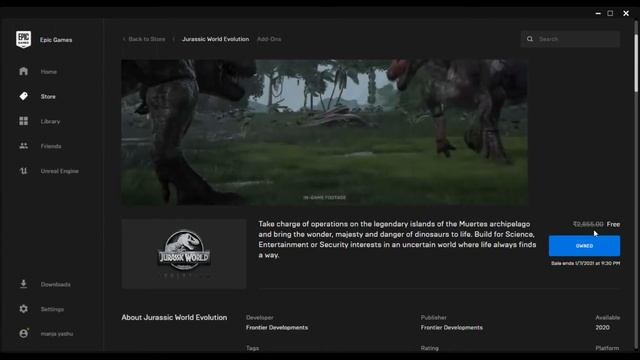Click the 2020 Available value

[x=602, y=328]
